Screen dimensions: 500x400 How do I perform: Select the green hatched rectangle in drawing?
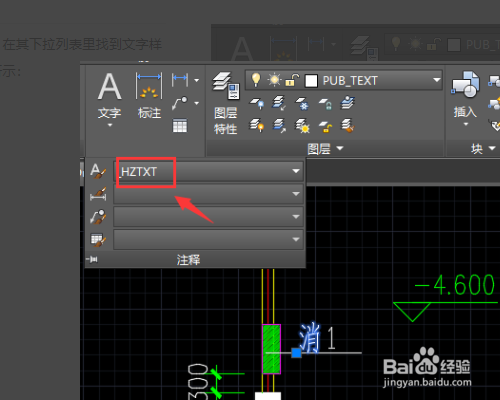(272, 349)
